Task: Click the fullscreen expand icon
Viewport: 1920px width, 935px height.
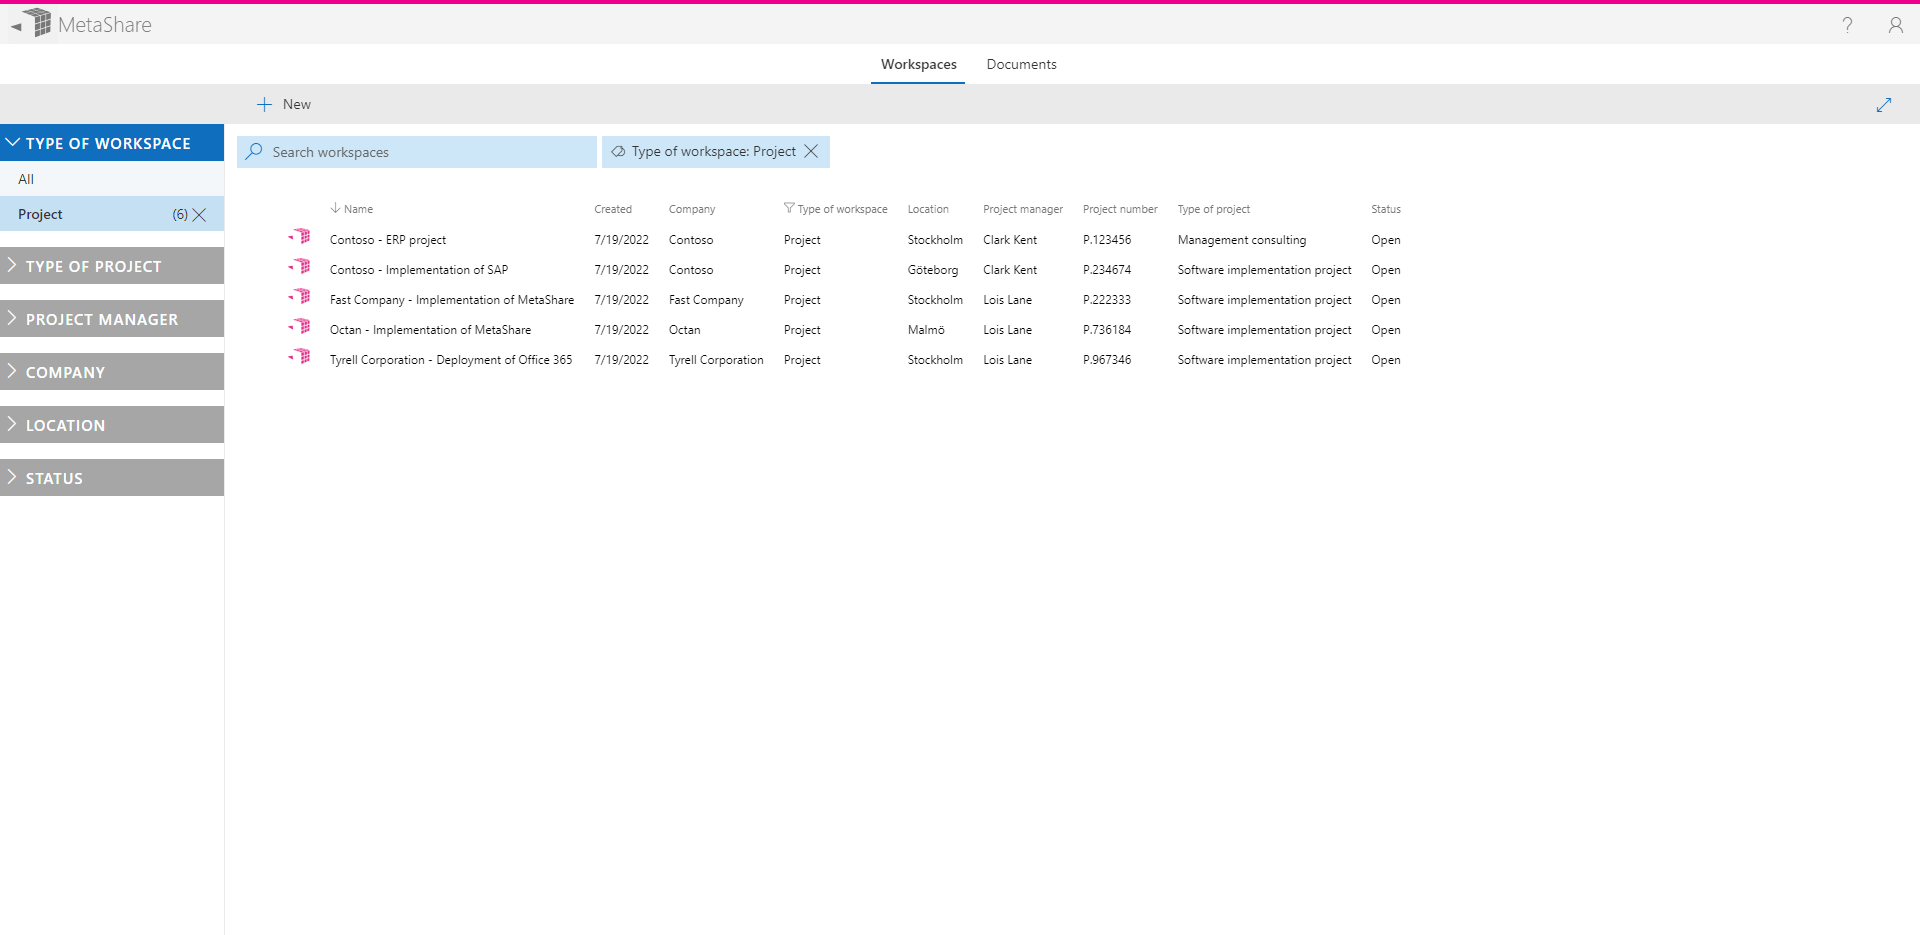Action: (x=1886, y=104)
